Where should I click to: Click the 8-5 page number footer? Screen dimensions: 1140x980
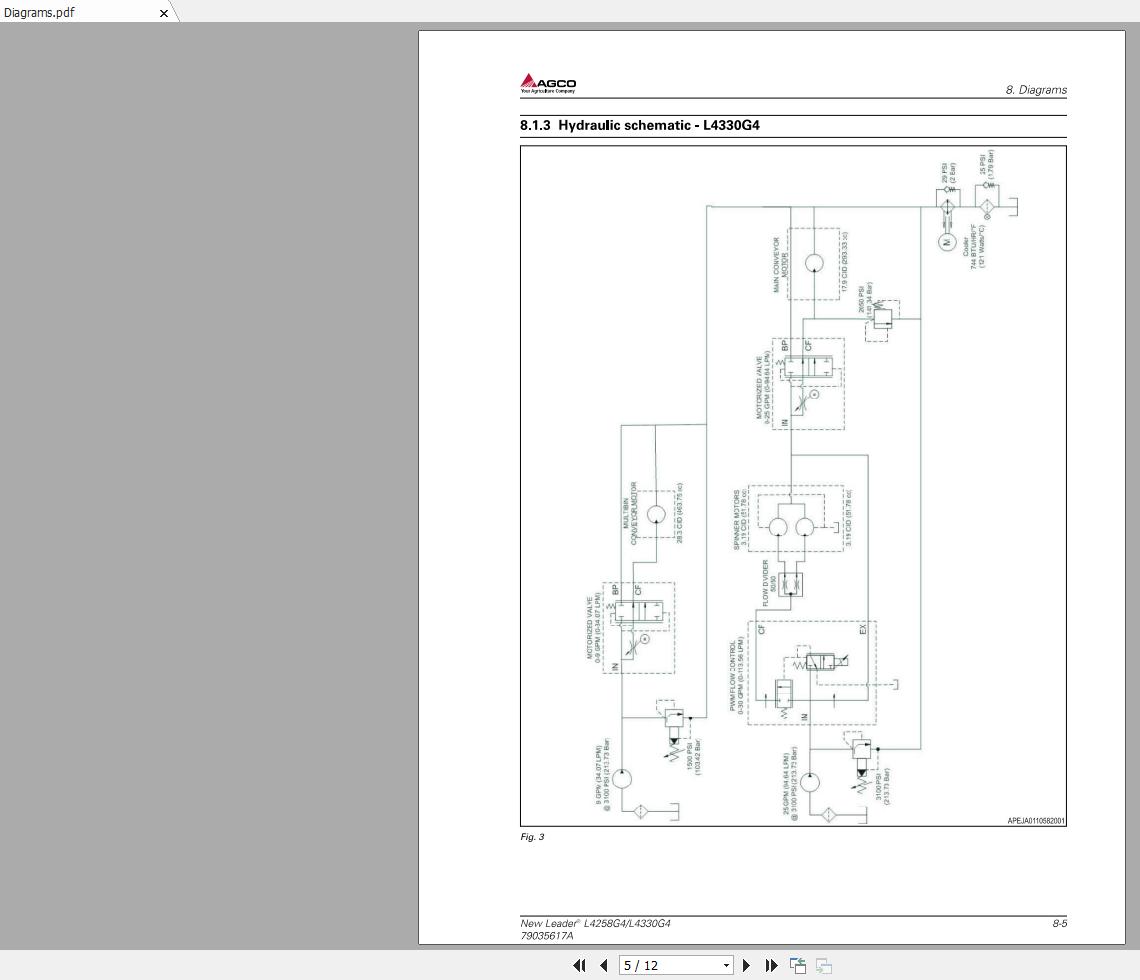point(1059,923)
